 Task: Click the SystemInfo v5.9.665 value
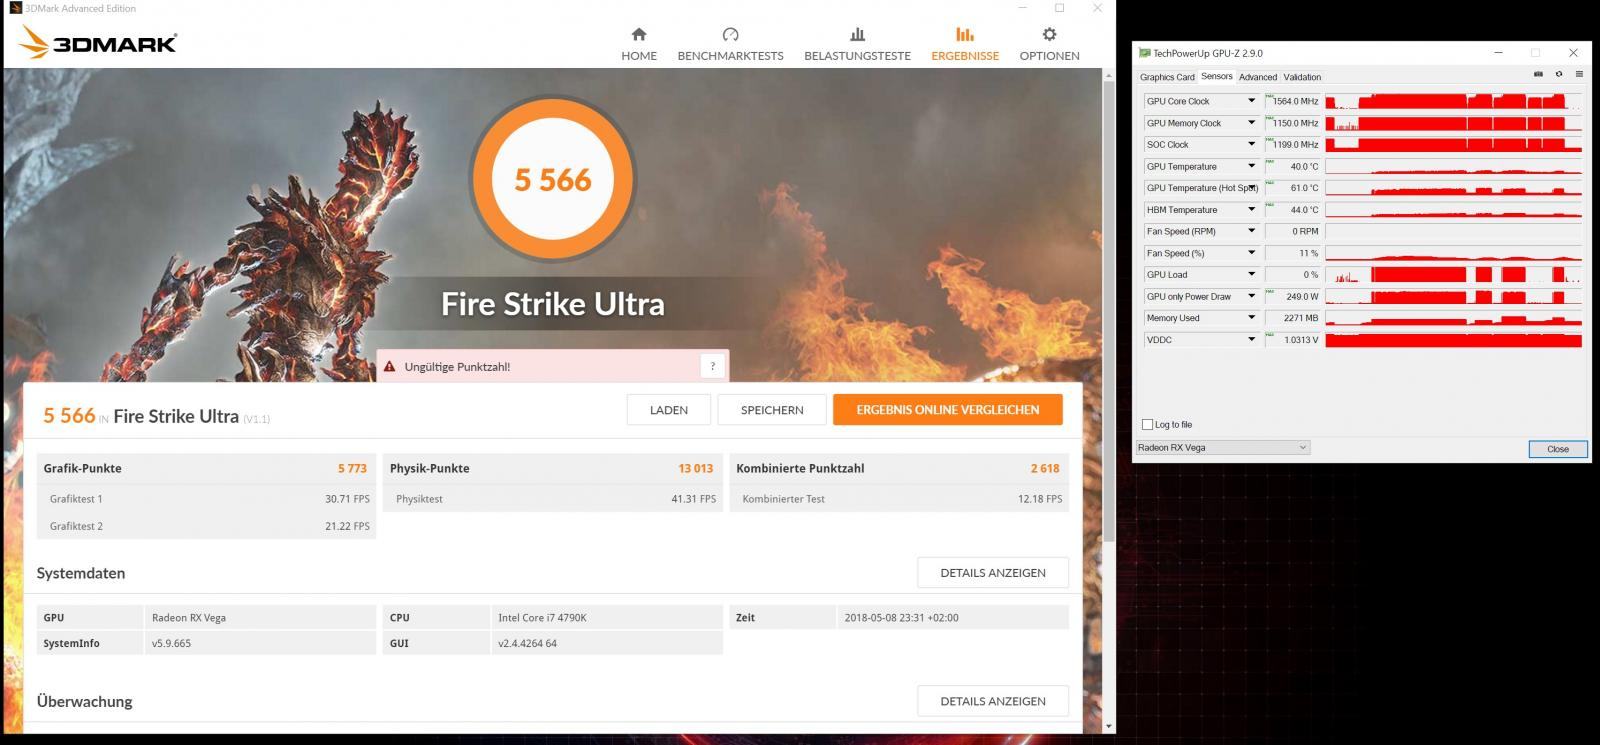[171, 643]
